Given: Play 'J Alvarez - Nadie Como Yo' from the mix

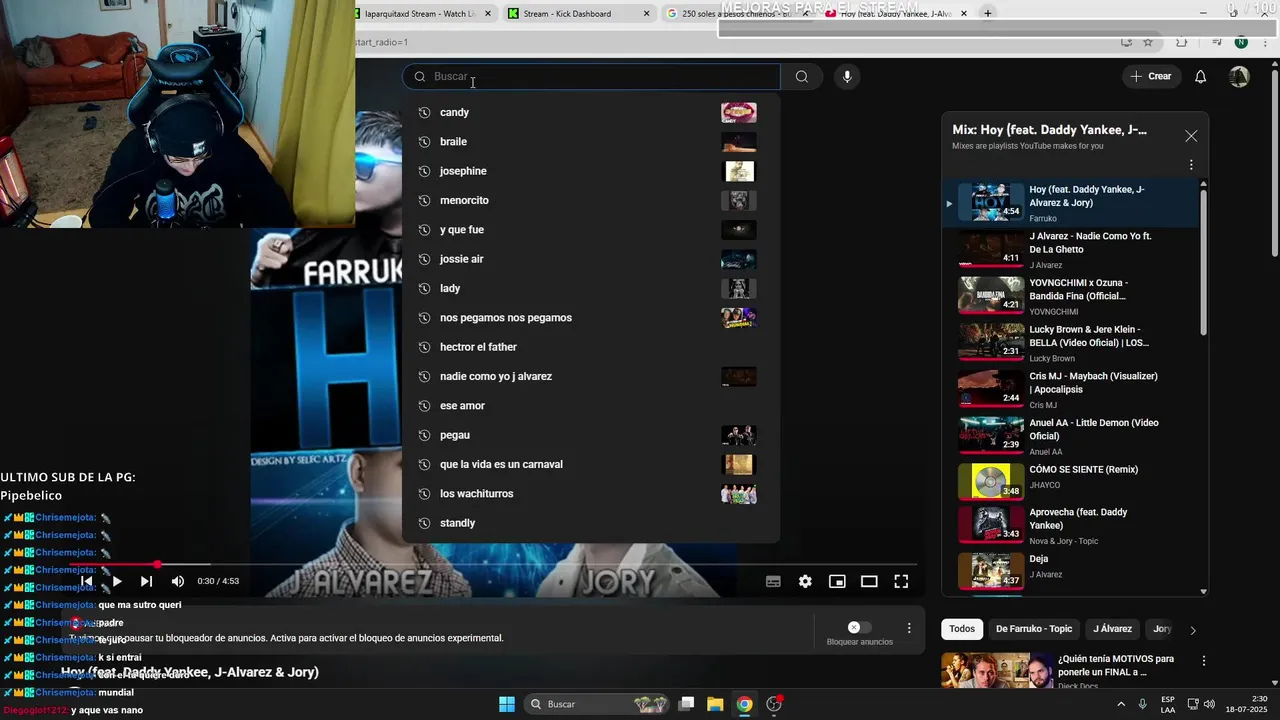Looking at the screenshot, I should tap(1072, 250).
